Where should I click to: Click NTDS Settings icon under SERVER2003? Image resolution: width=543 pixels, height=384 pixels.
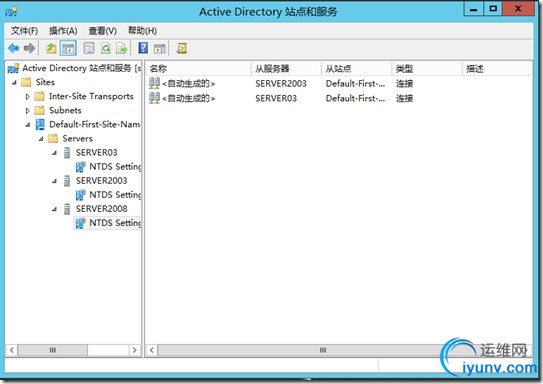click(x=80, y=195)
